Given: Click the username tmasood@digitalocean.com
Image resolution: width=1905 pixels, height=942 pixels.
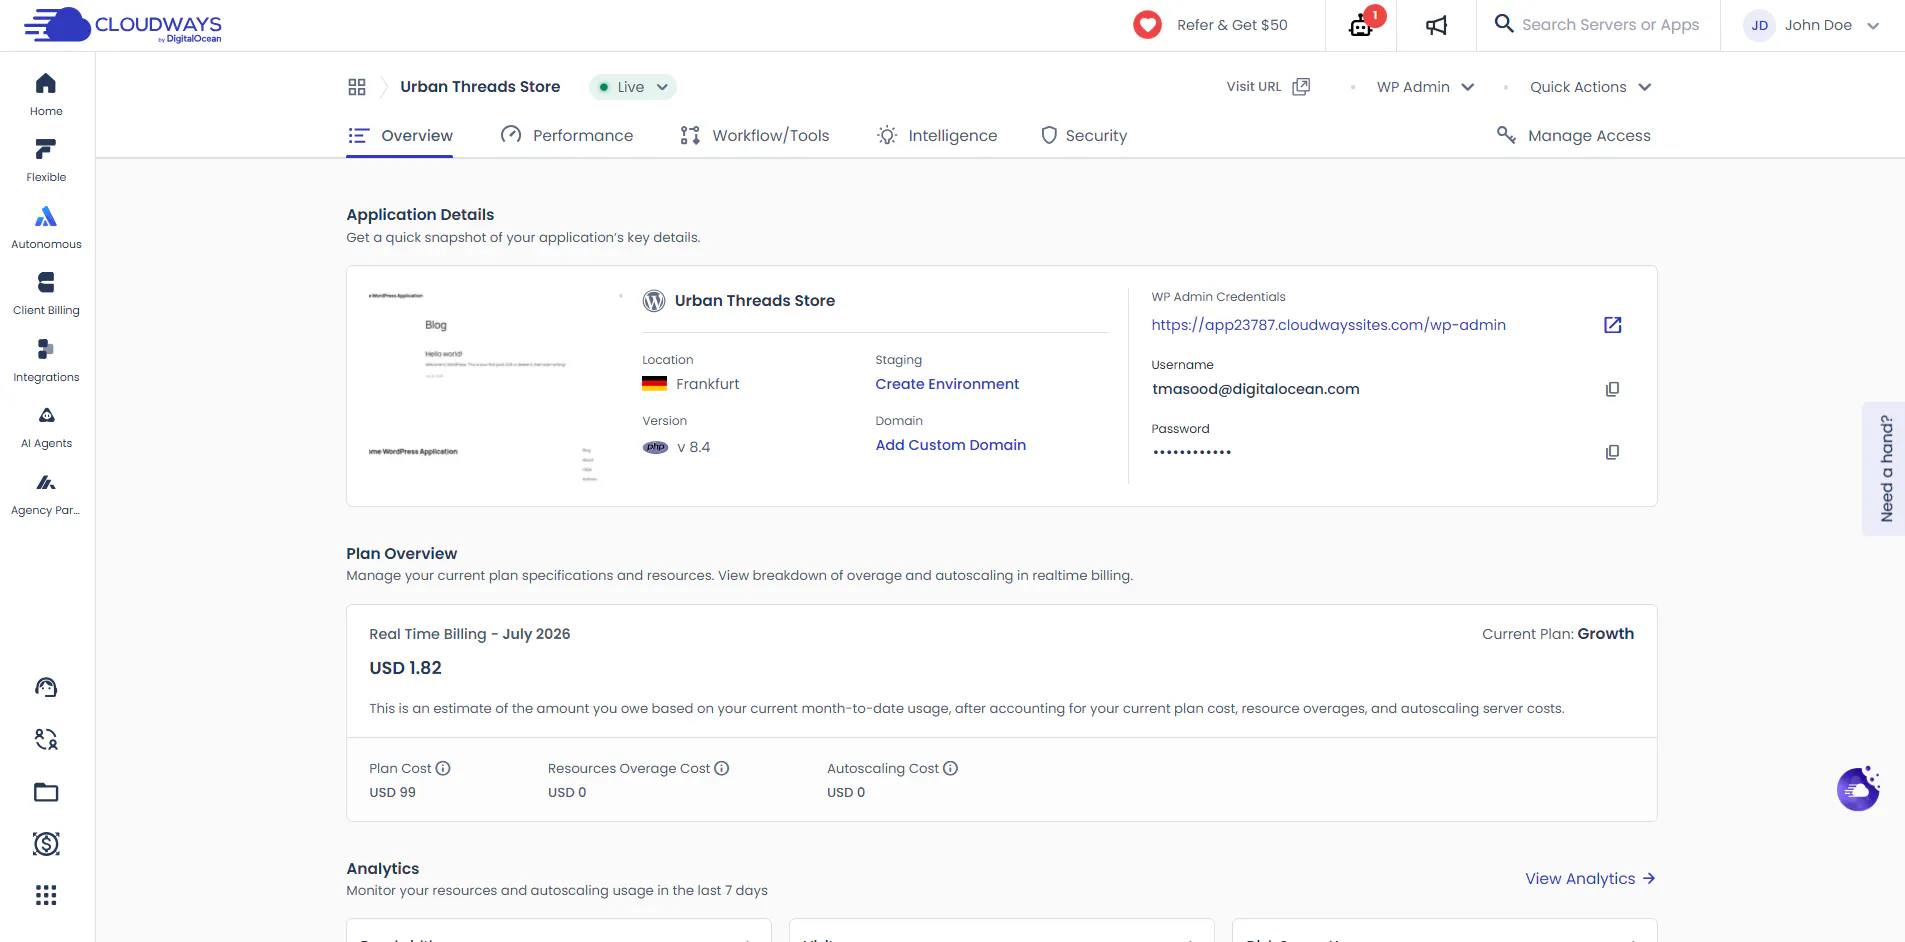Looking at the screenshot, I should click(x=1255, y=389).
